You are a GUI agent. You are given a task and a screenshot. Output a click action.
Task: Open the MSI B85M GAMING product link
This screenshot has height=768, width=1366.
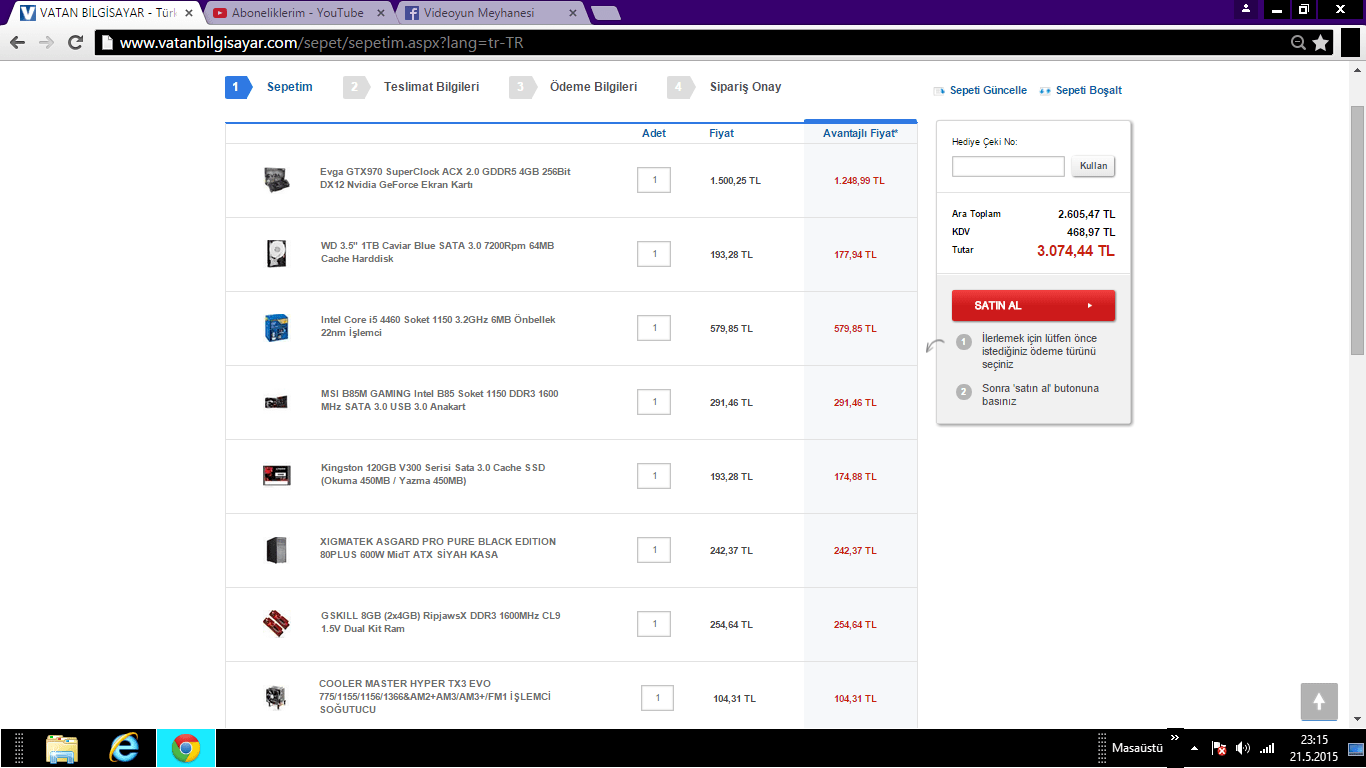click(x=440, y=400)
